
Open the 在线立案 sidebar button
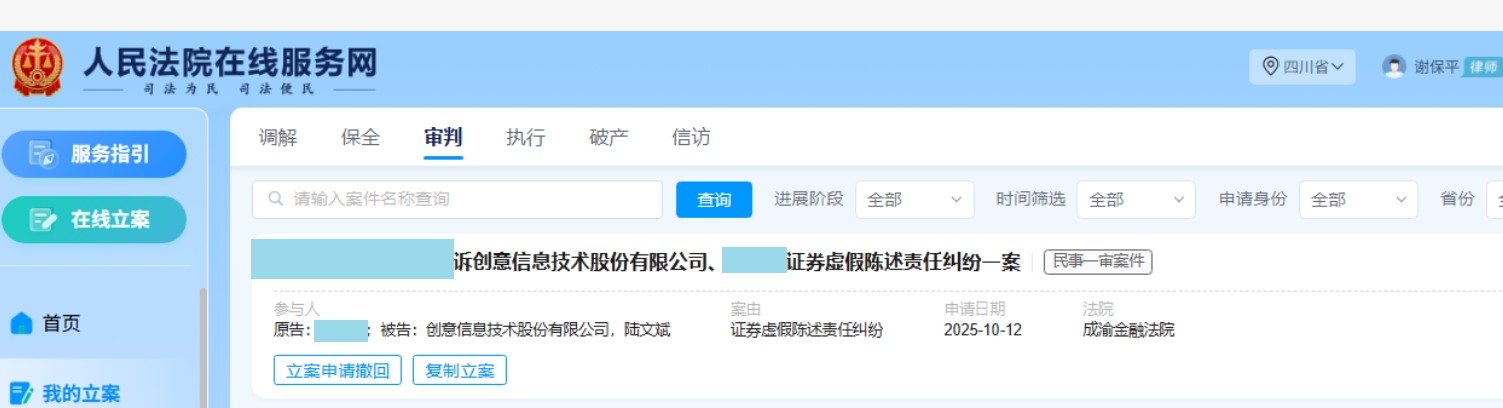[94, 220]
